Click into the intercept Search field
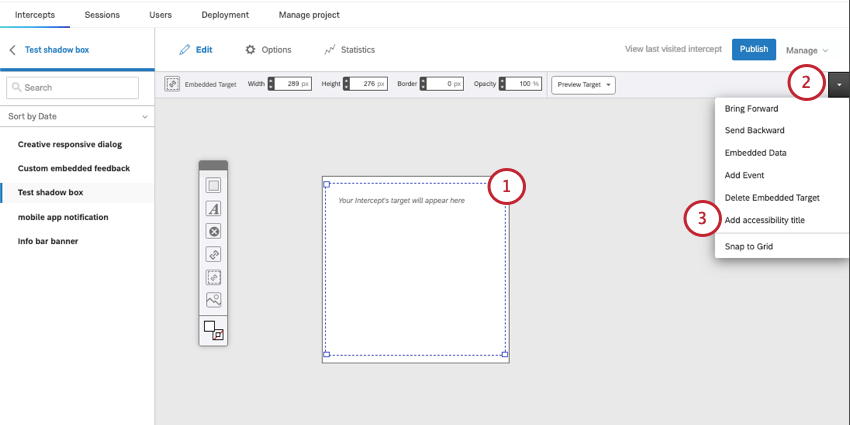850x425 pixels. (x=73, y=88)
